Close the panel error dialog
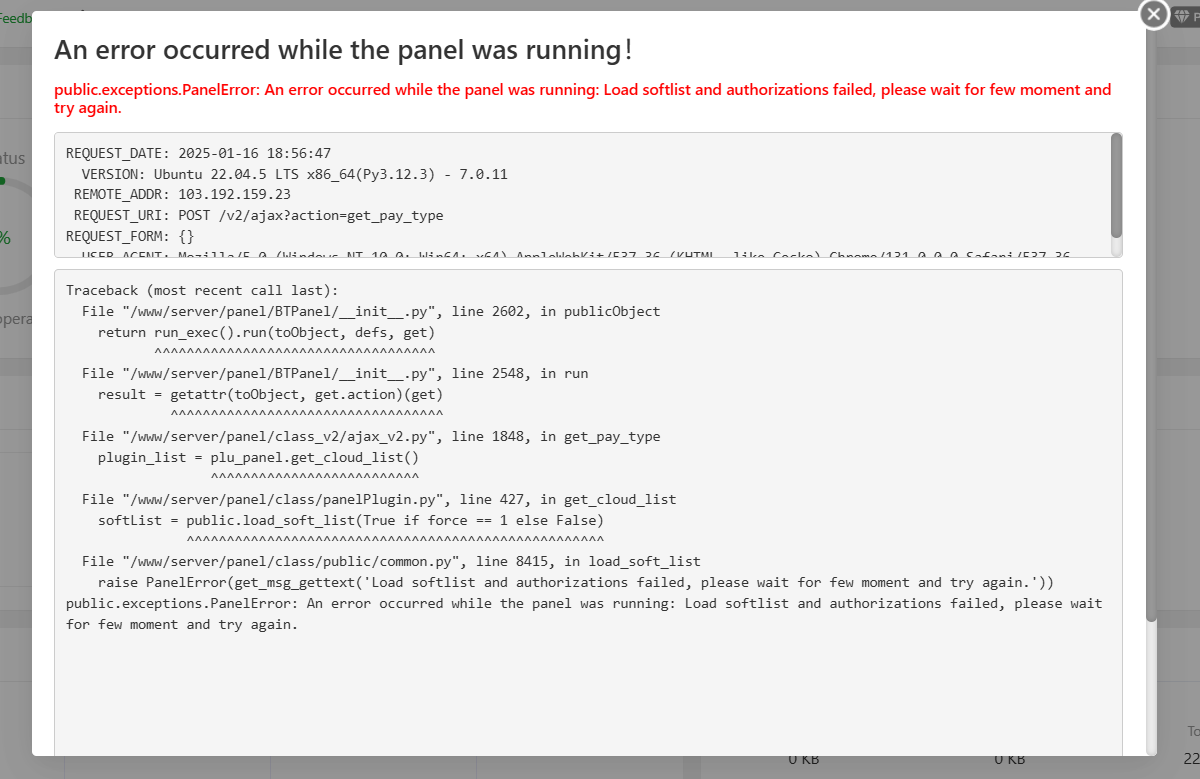This screenshot has height=779, width=1200. (x=1154, y=15)
